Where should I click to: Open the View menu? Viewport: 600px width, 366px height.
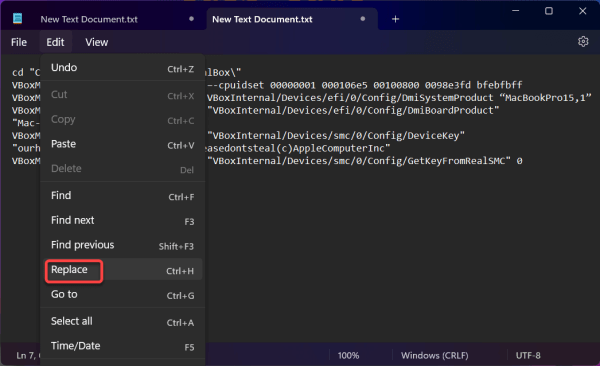tap(96, 42)
